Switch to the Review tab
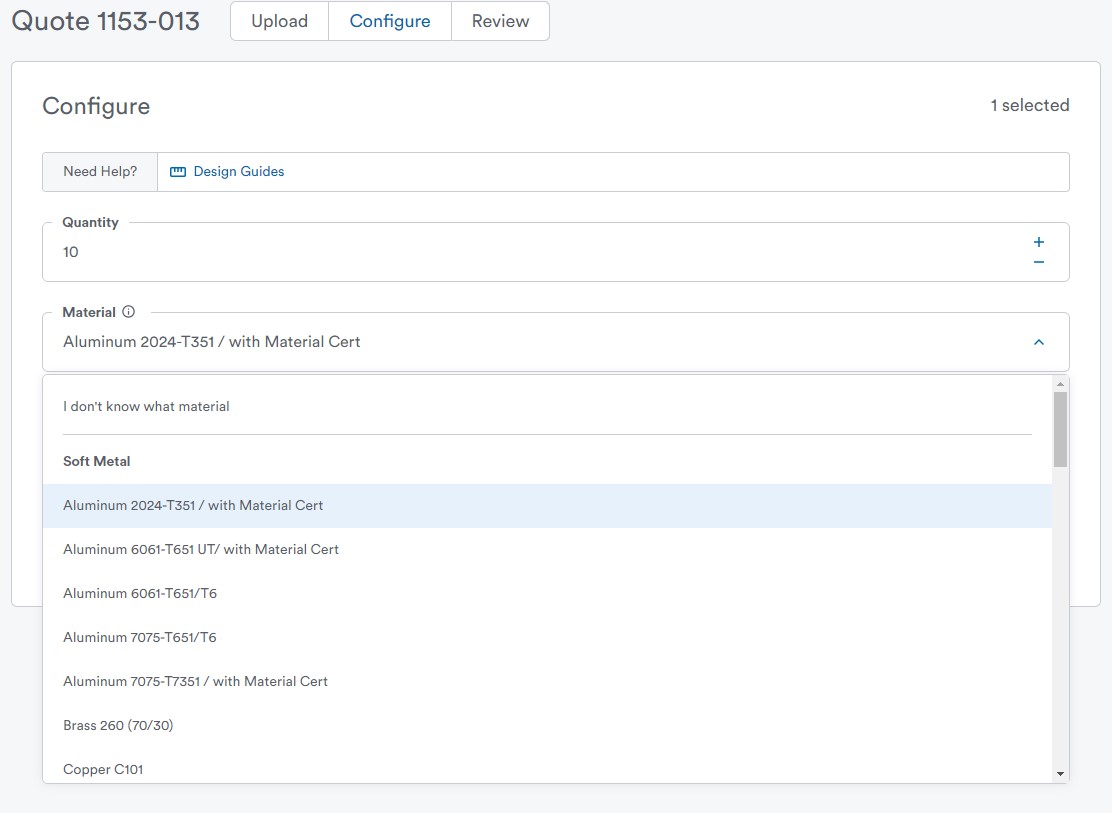1112x813 pixels. [x=500, y=20]
